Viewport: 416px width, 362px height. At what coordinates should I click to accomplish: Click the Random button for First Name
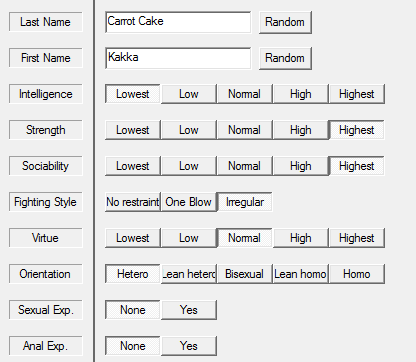coord(285,58)
